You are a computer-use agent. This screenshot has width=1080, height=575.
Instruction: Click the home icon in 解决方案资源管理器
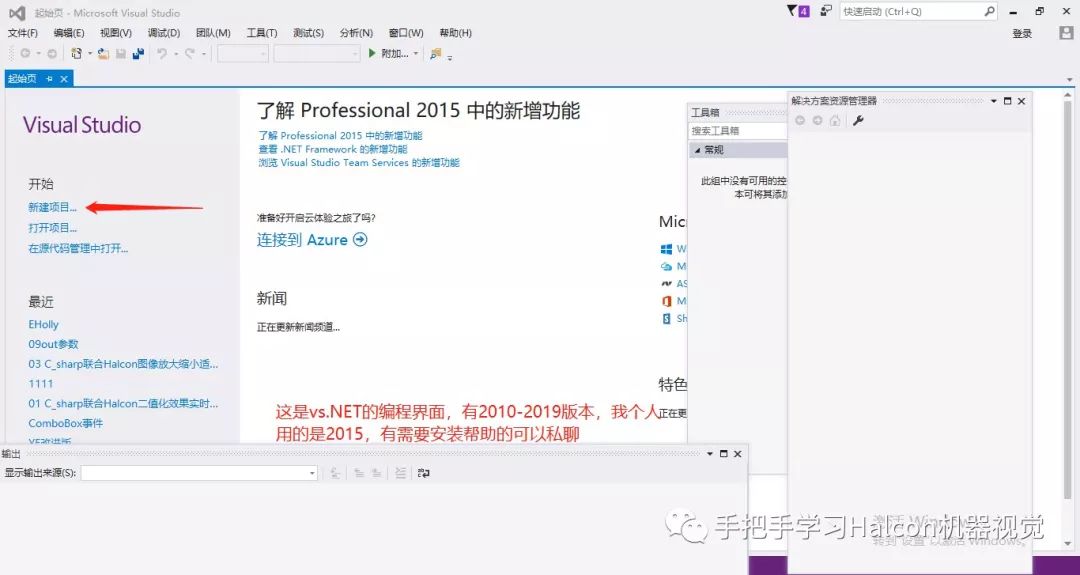835,121
